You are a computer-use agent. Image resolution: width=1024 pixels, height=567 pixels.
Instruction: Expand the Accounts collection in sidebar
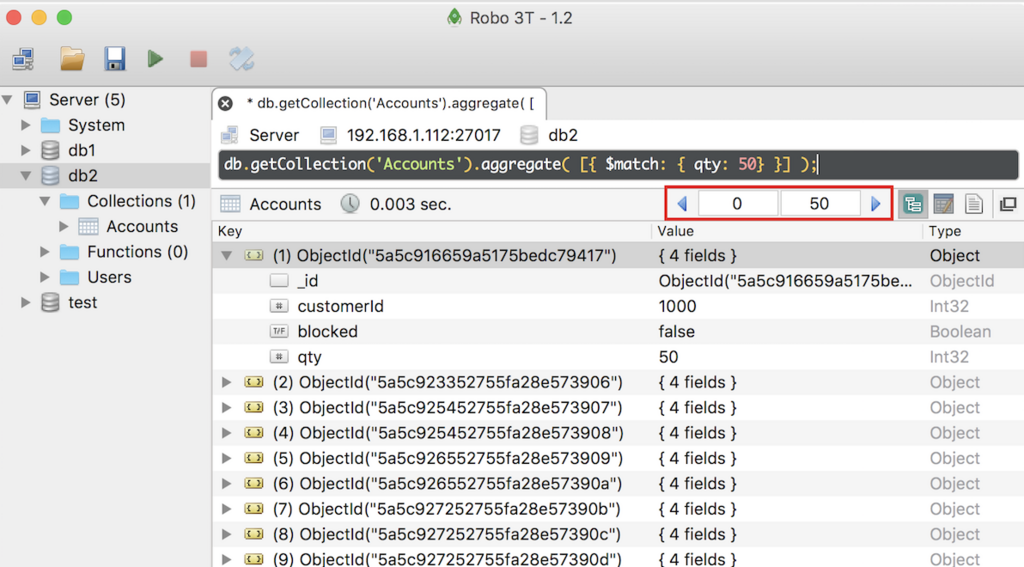pyautogui.click(x=63, y=227)
